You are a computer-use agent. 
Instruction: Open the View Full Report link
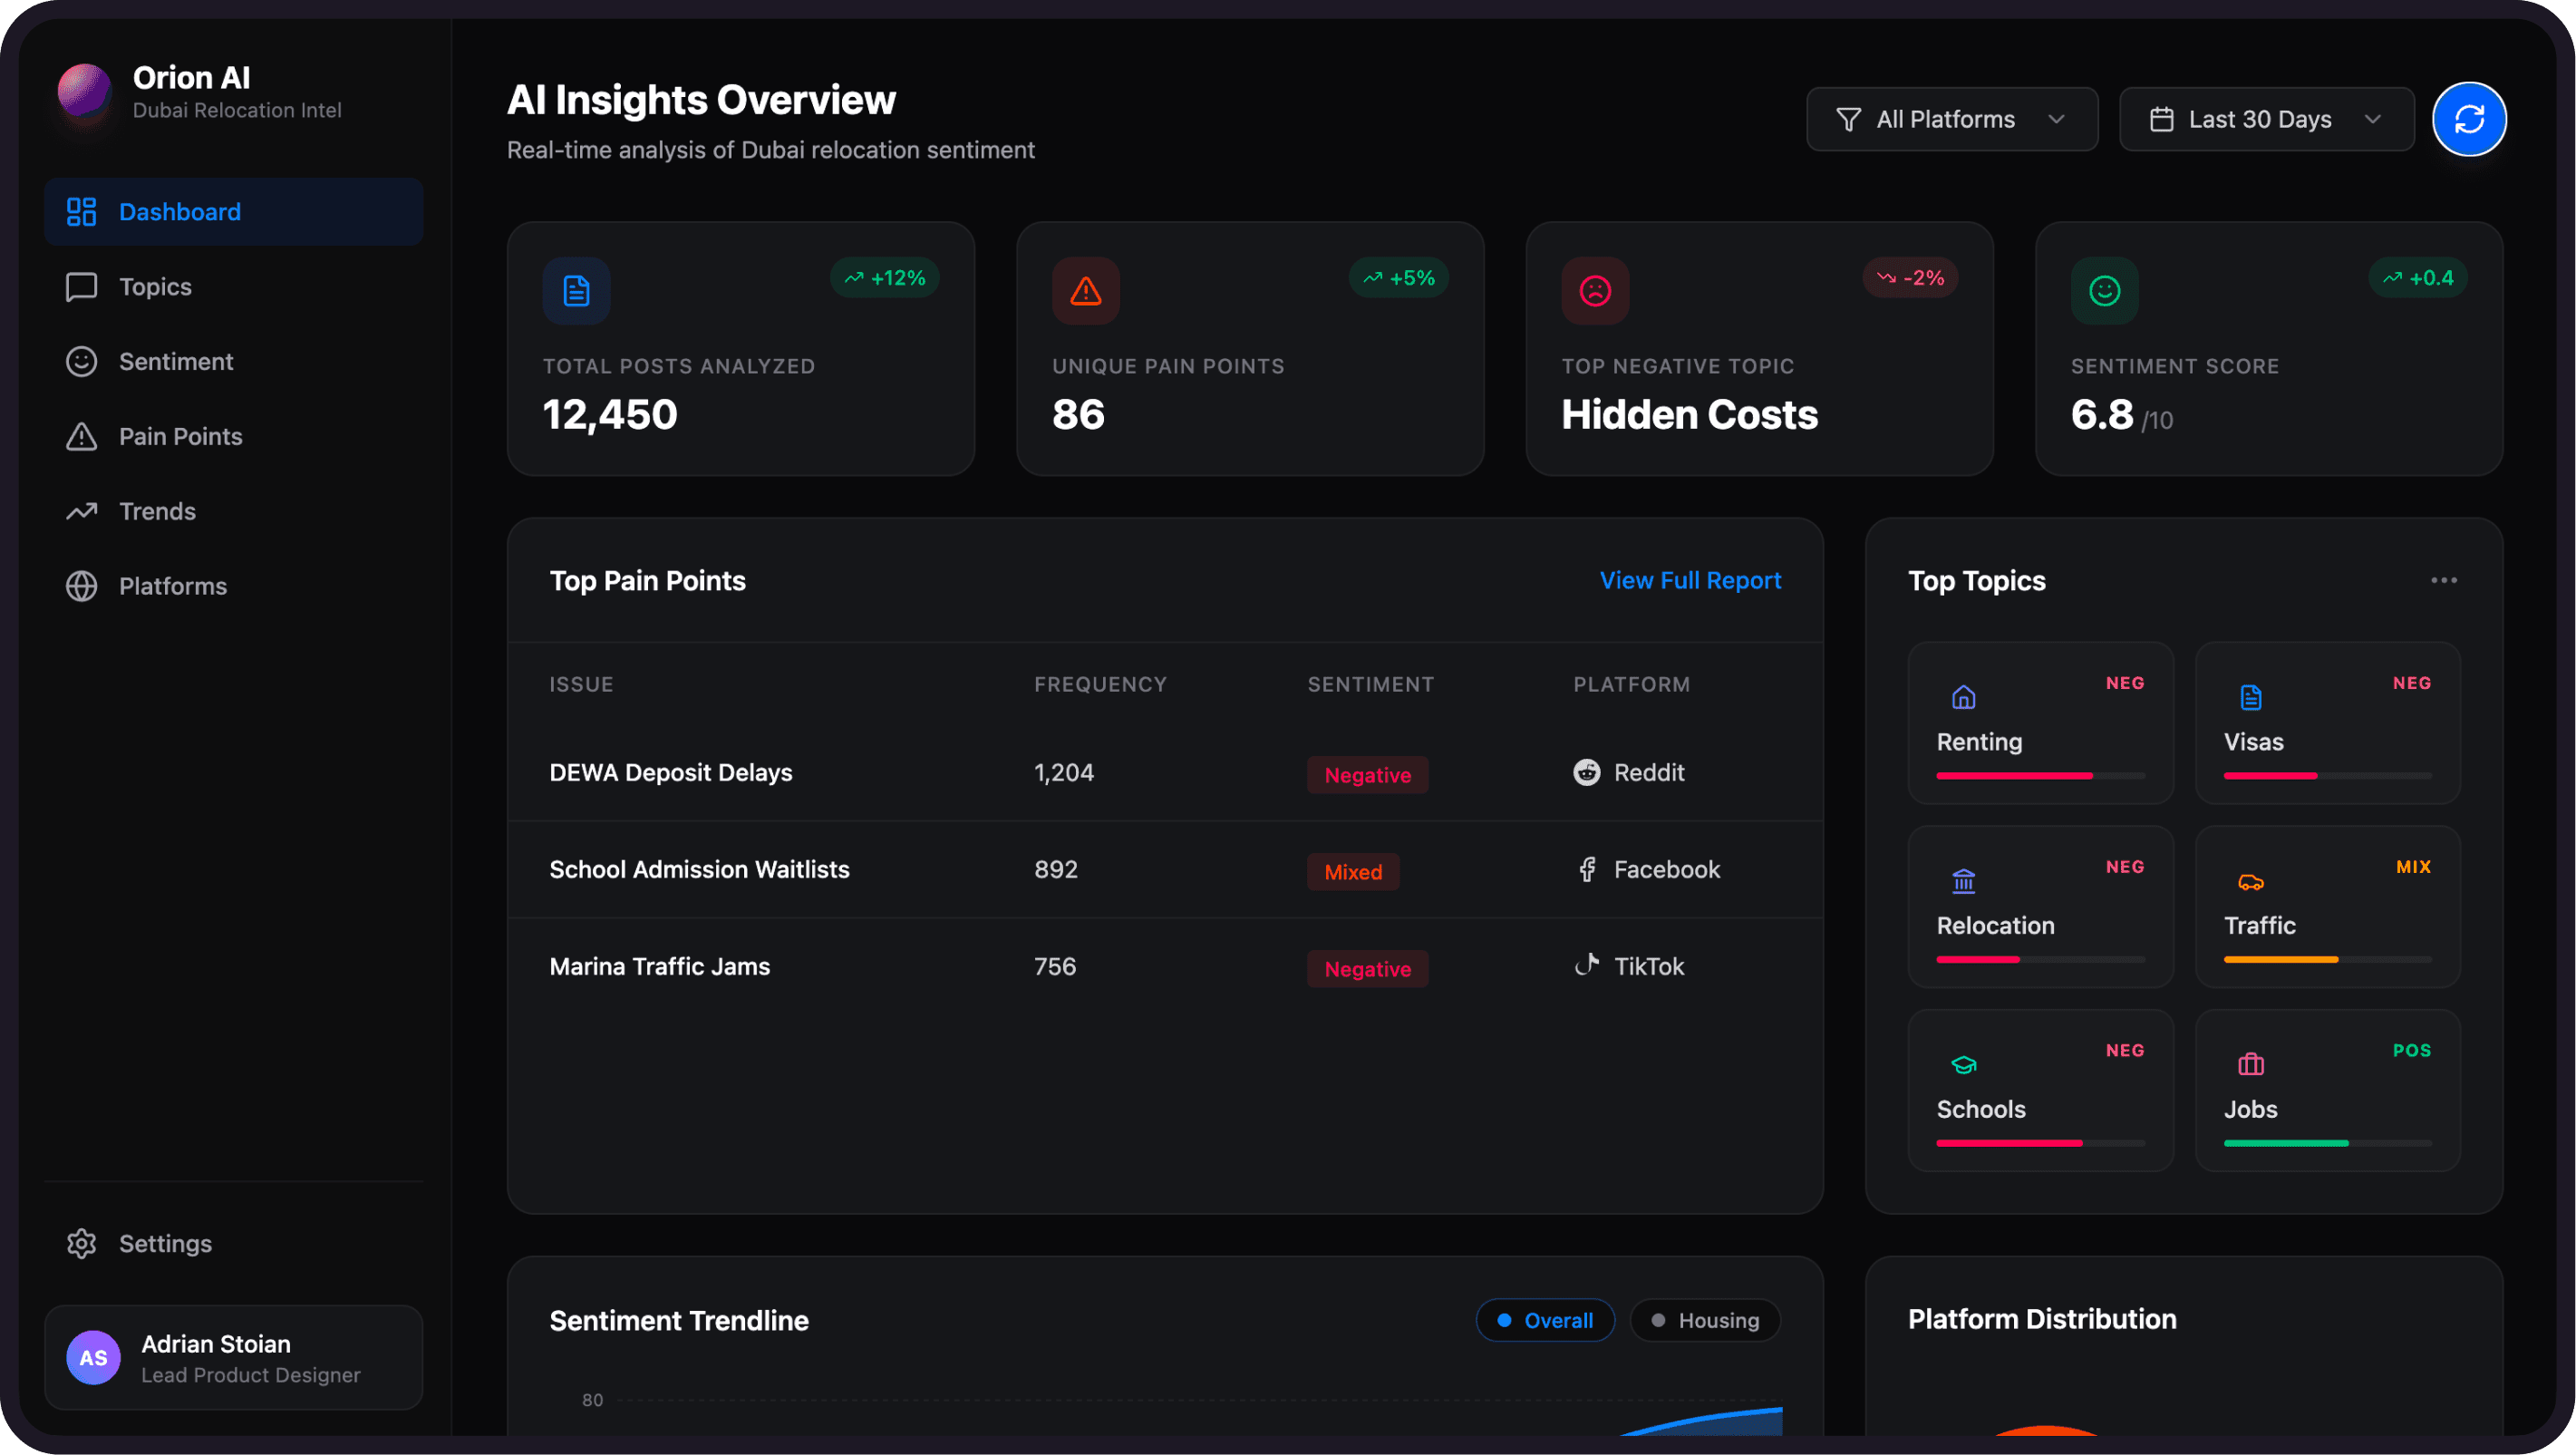[x=1690, y=580]
